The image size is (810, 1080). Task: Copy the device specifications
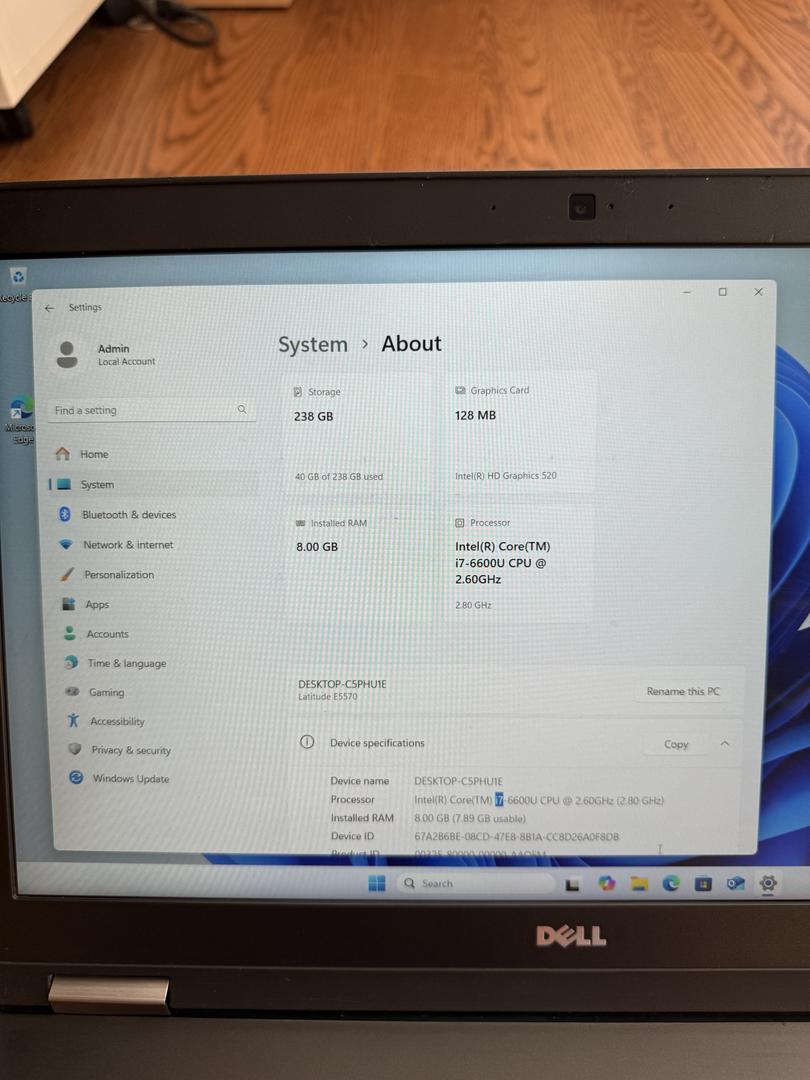click(676, 744)
